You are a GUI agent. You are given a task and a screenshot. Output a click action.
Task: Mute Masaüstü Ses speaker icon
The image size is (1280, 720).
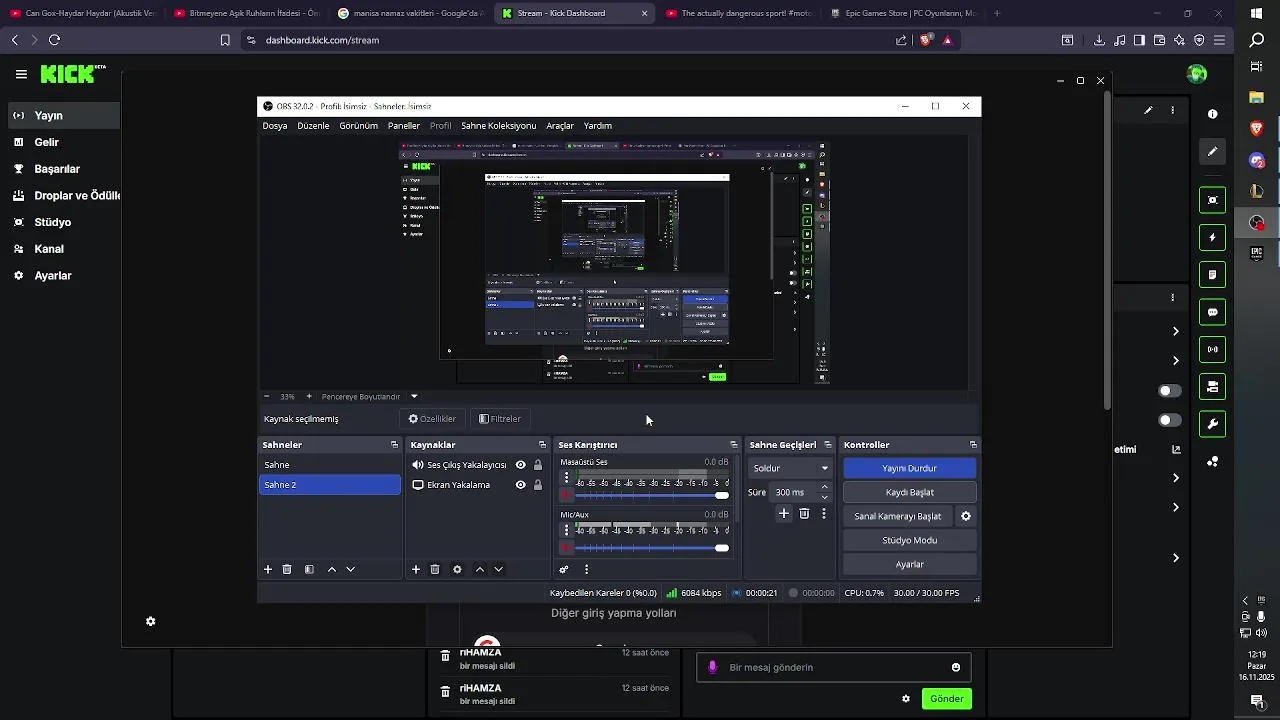[x=566, y=494]
